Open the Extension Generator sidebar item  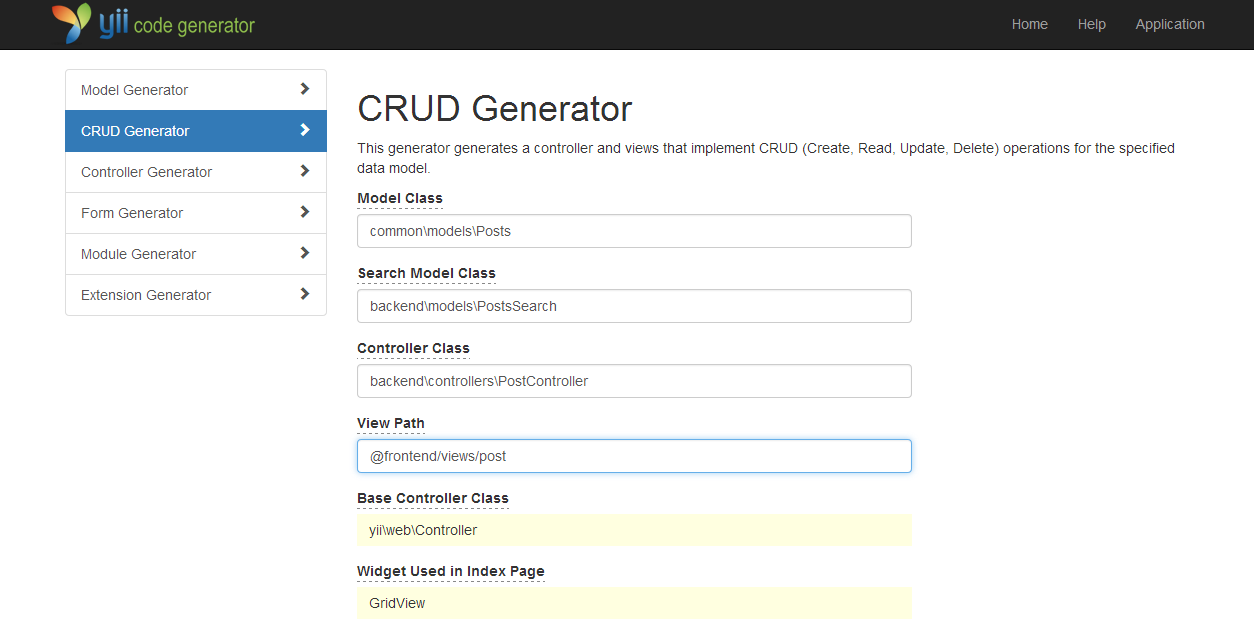196,295
